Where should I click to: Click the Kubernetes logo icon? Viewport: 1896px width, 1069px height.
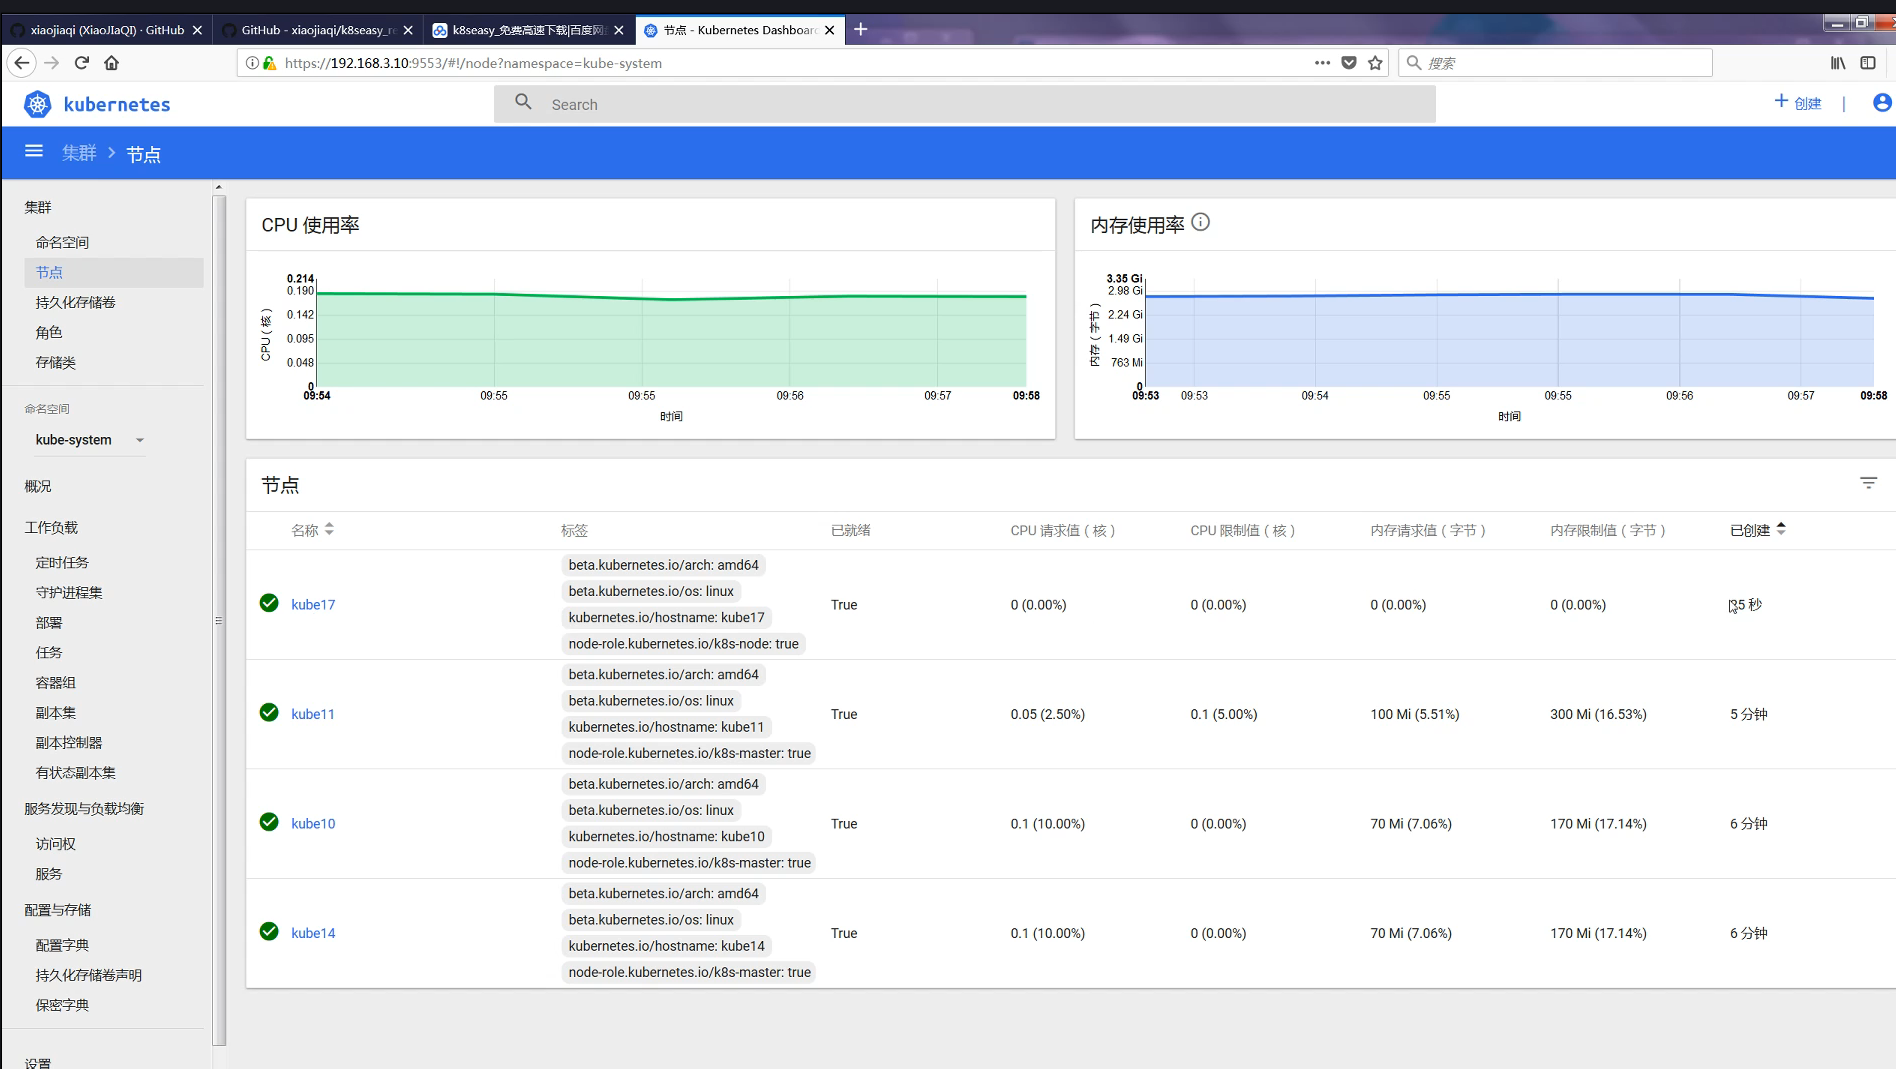click(x=37, y=104)
